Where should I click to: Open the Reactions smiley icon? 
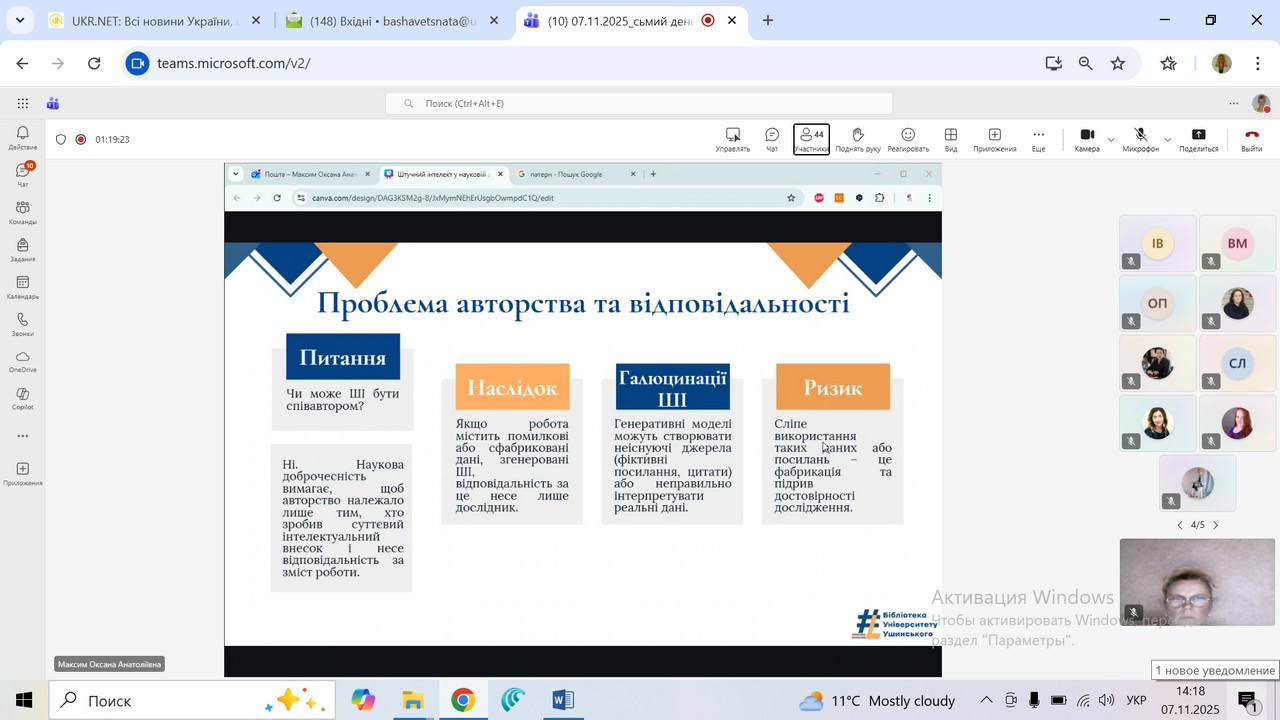[x=907, y=139]
